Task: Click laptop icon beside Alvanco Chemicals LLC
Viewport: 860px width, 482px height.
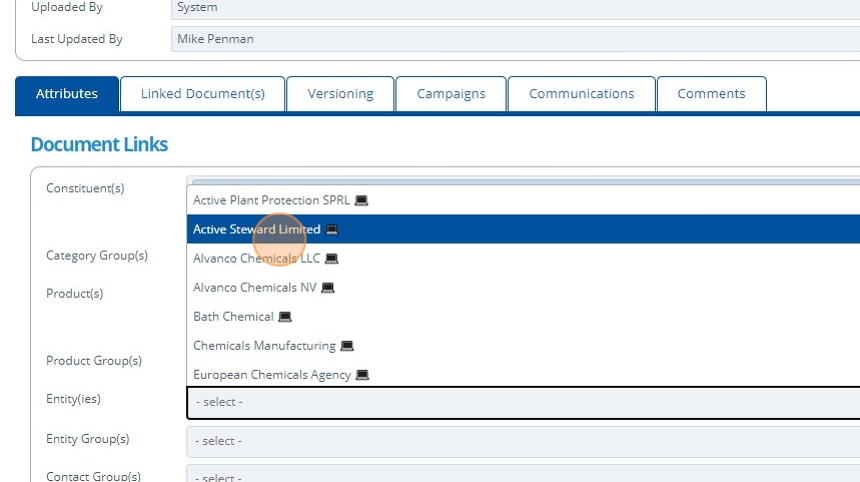Action: [x=331, y=259]
